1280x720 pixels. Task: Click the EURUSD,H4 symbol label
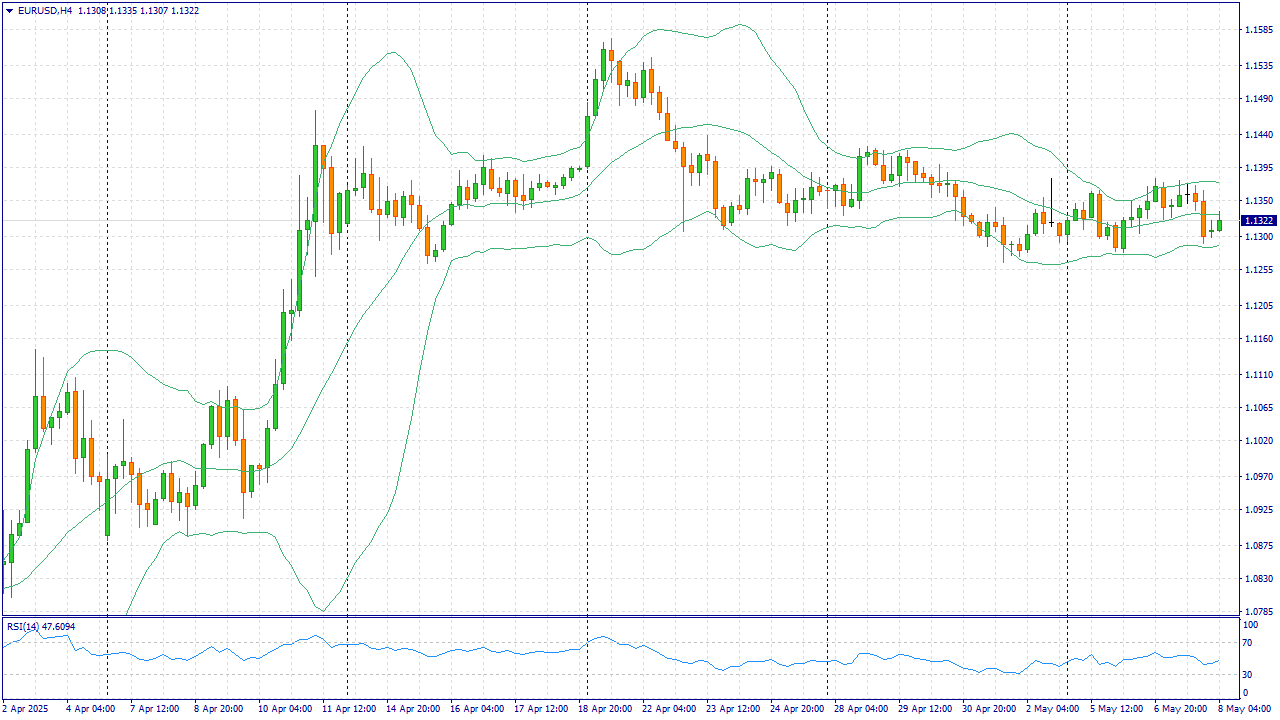click(x=45, y=10)
